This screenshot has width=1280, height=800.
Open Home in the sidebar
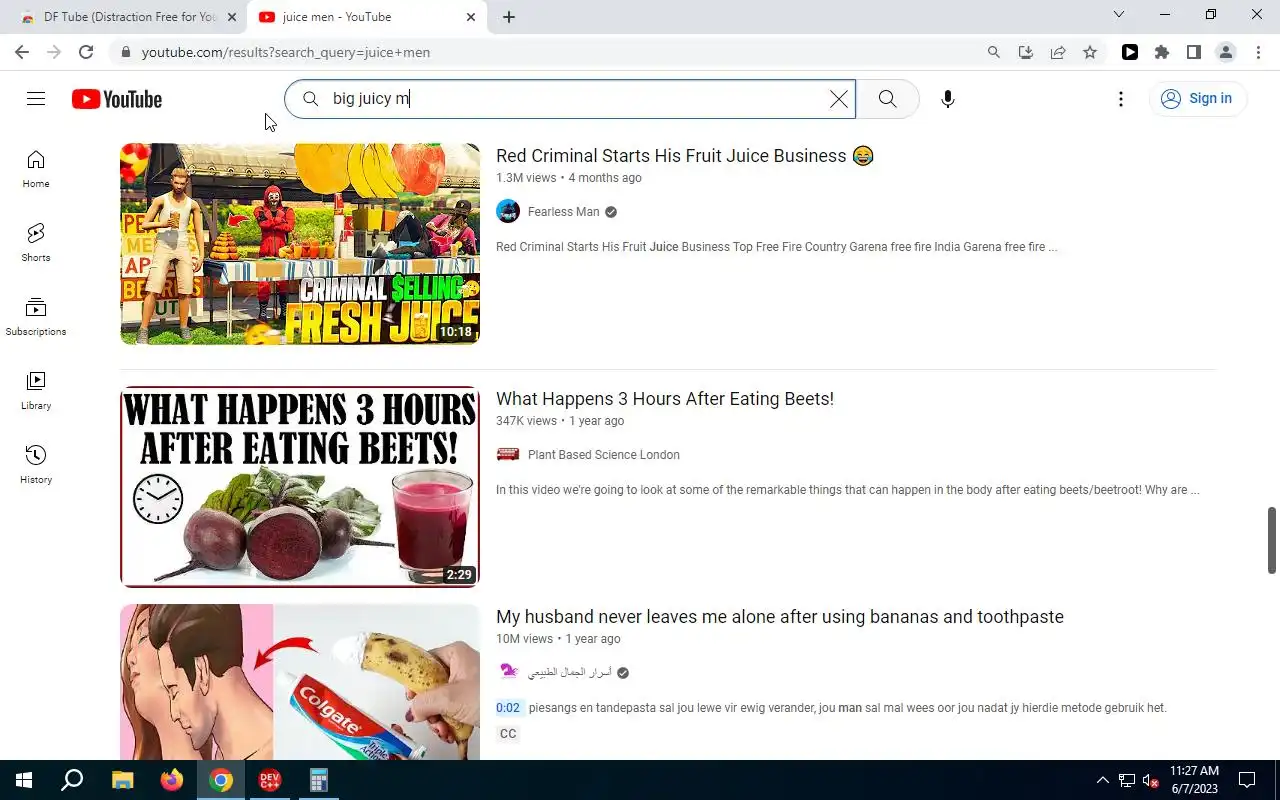[36, 169]
